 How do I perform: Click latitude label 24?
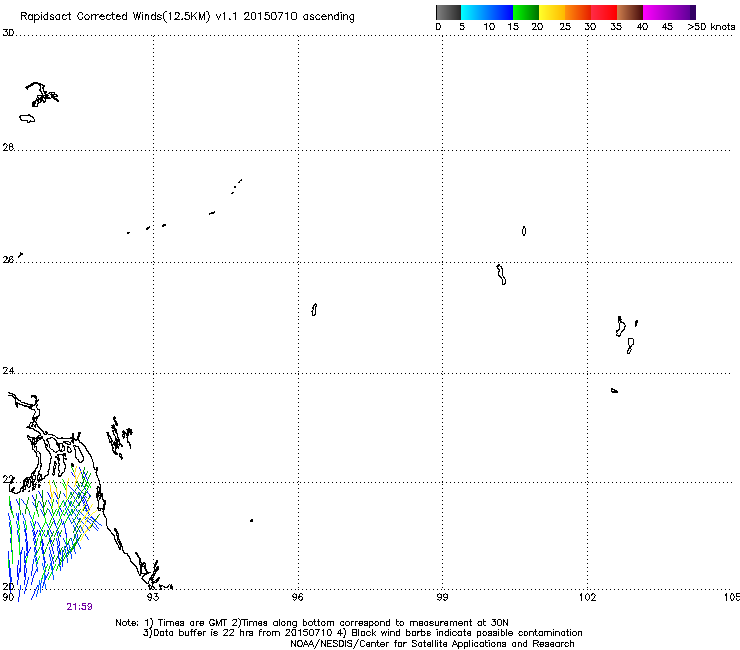point(8,371)
